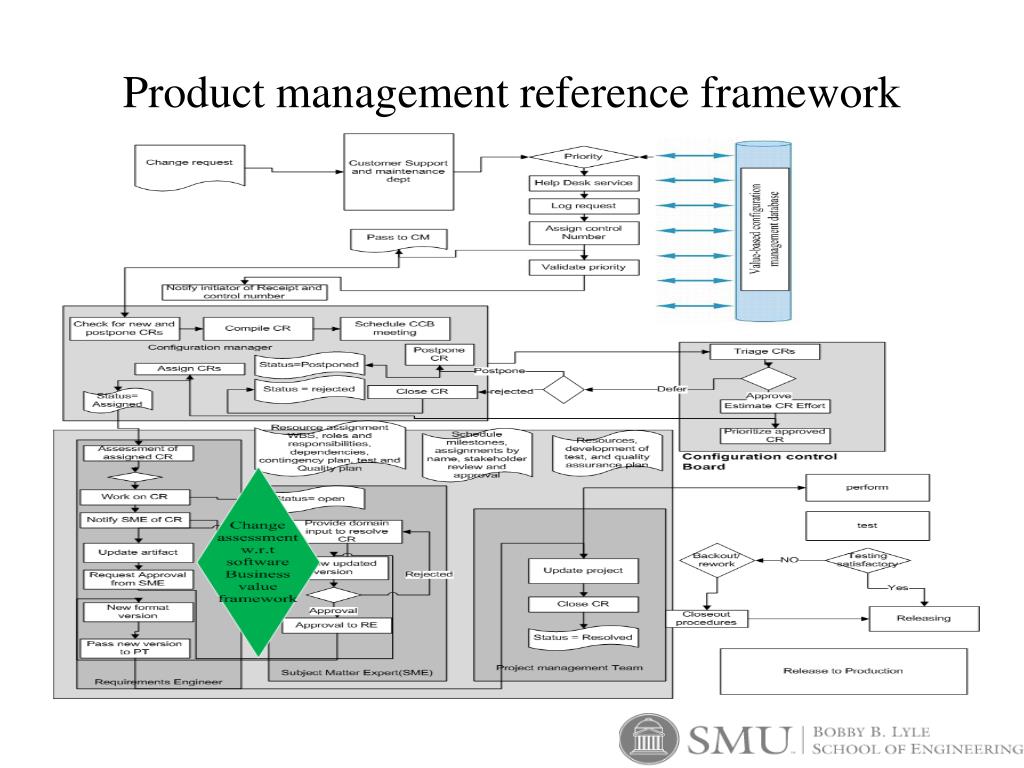Click the 'Work on CR' box
The width and height of the screenshot is (1024, 768).
pos(135,497)
